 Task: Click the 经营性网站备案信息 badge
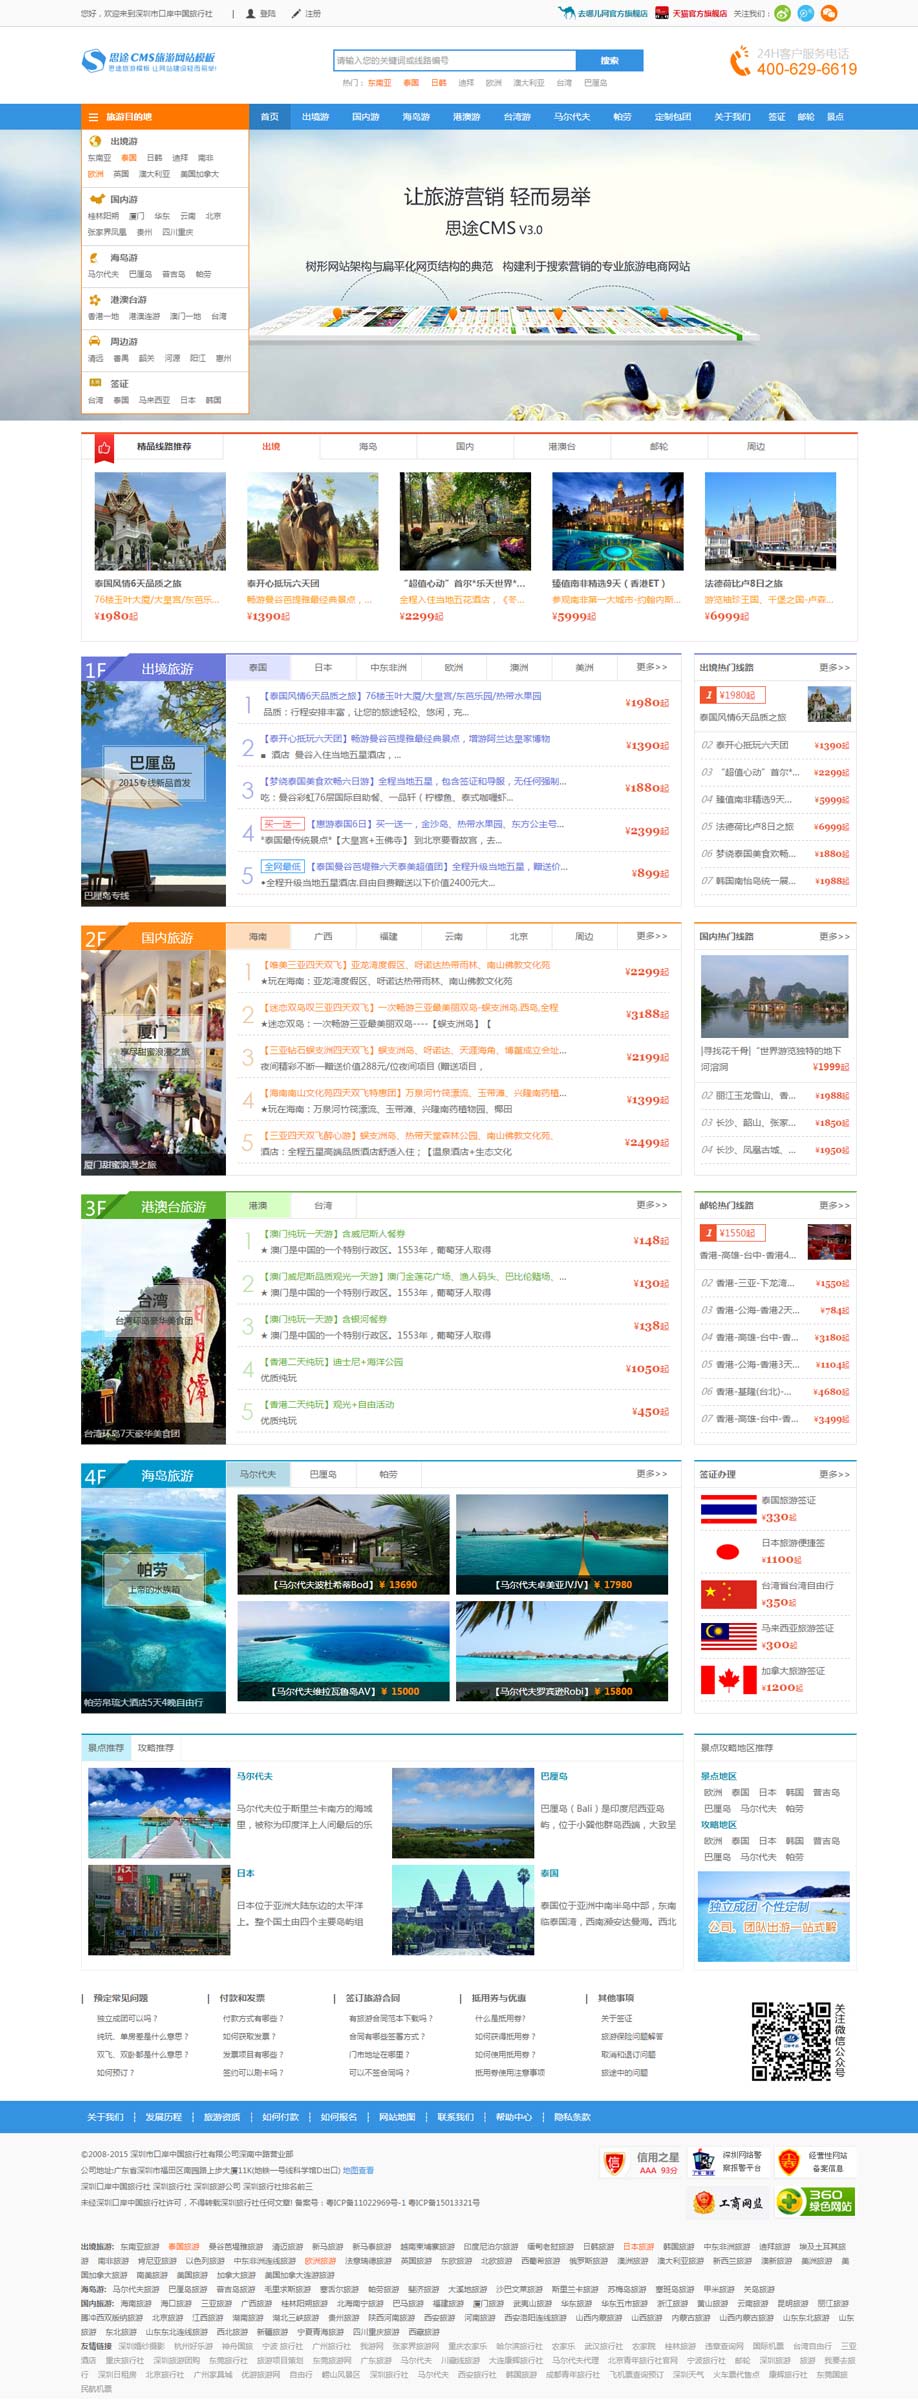click(x=815, y=2162)
